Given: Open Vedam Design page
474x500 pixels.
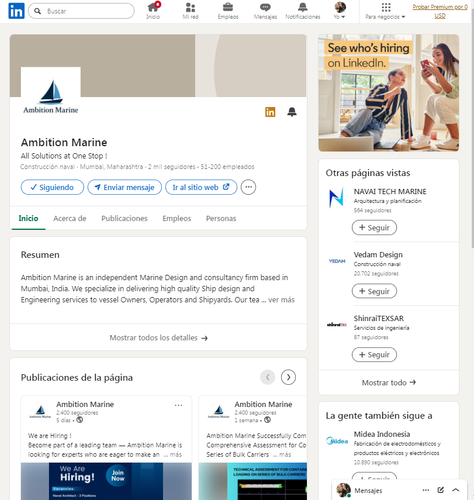Looking at the screenshot, I should (x=378, y=255).
